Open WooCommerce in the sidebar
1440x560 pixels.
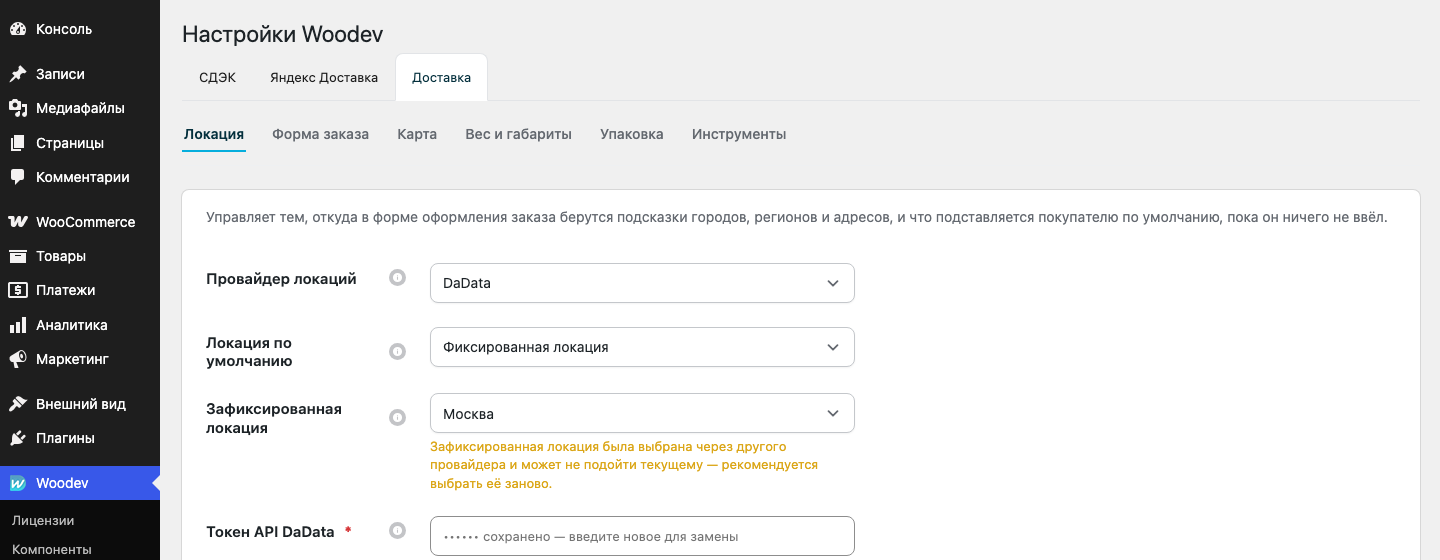point(80,222)
